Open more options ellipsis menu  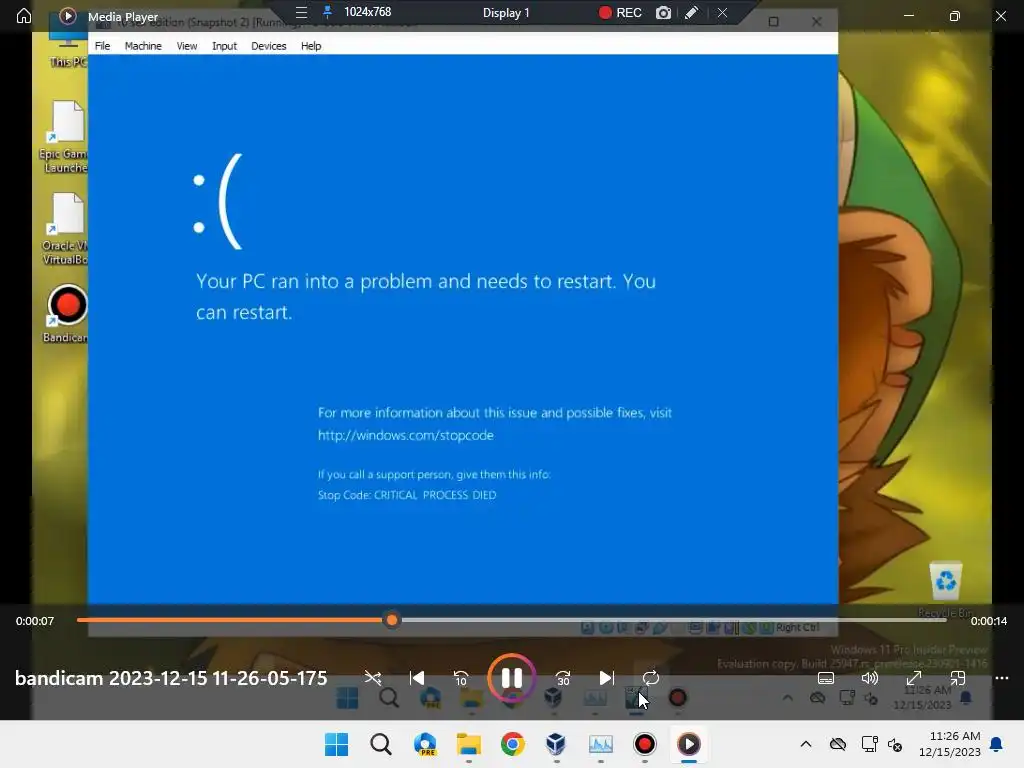point(1002,678)
